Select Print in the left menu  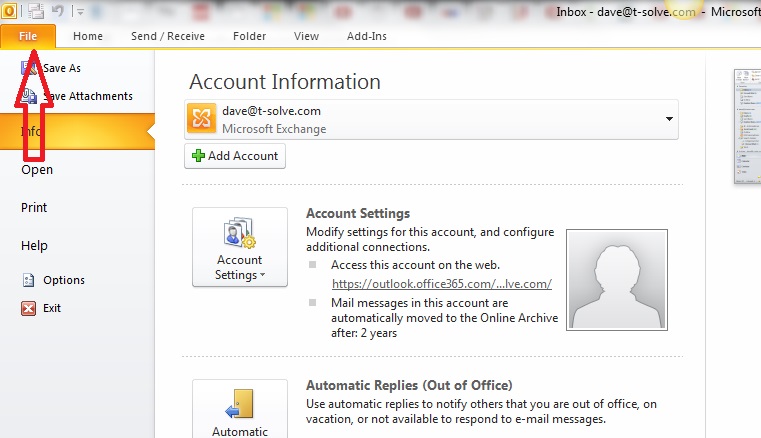click(x=34, y=207)
